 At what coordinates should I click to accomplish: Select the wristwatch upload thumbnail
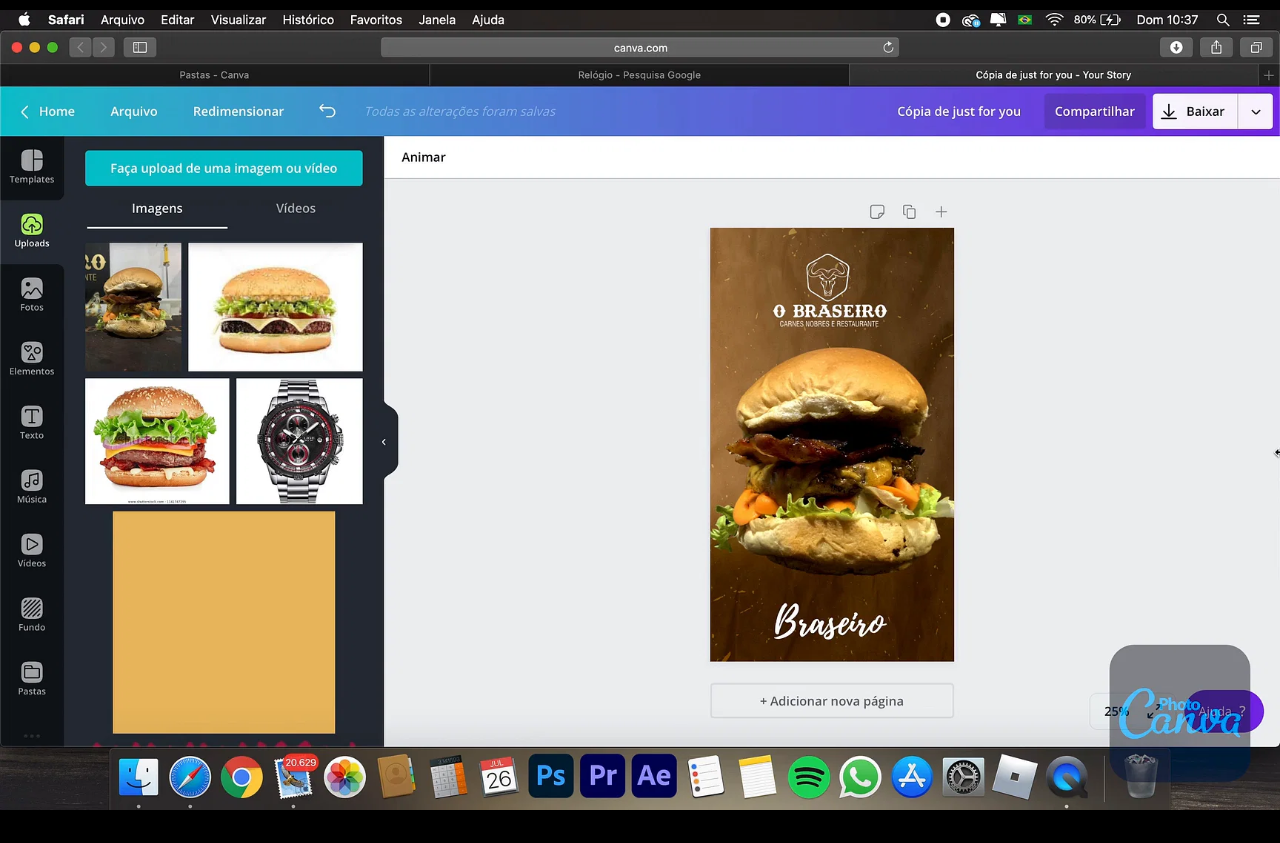(x=300, y=441)
